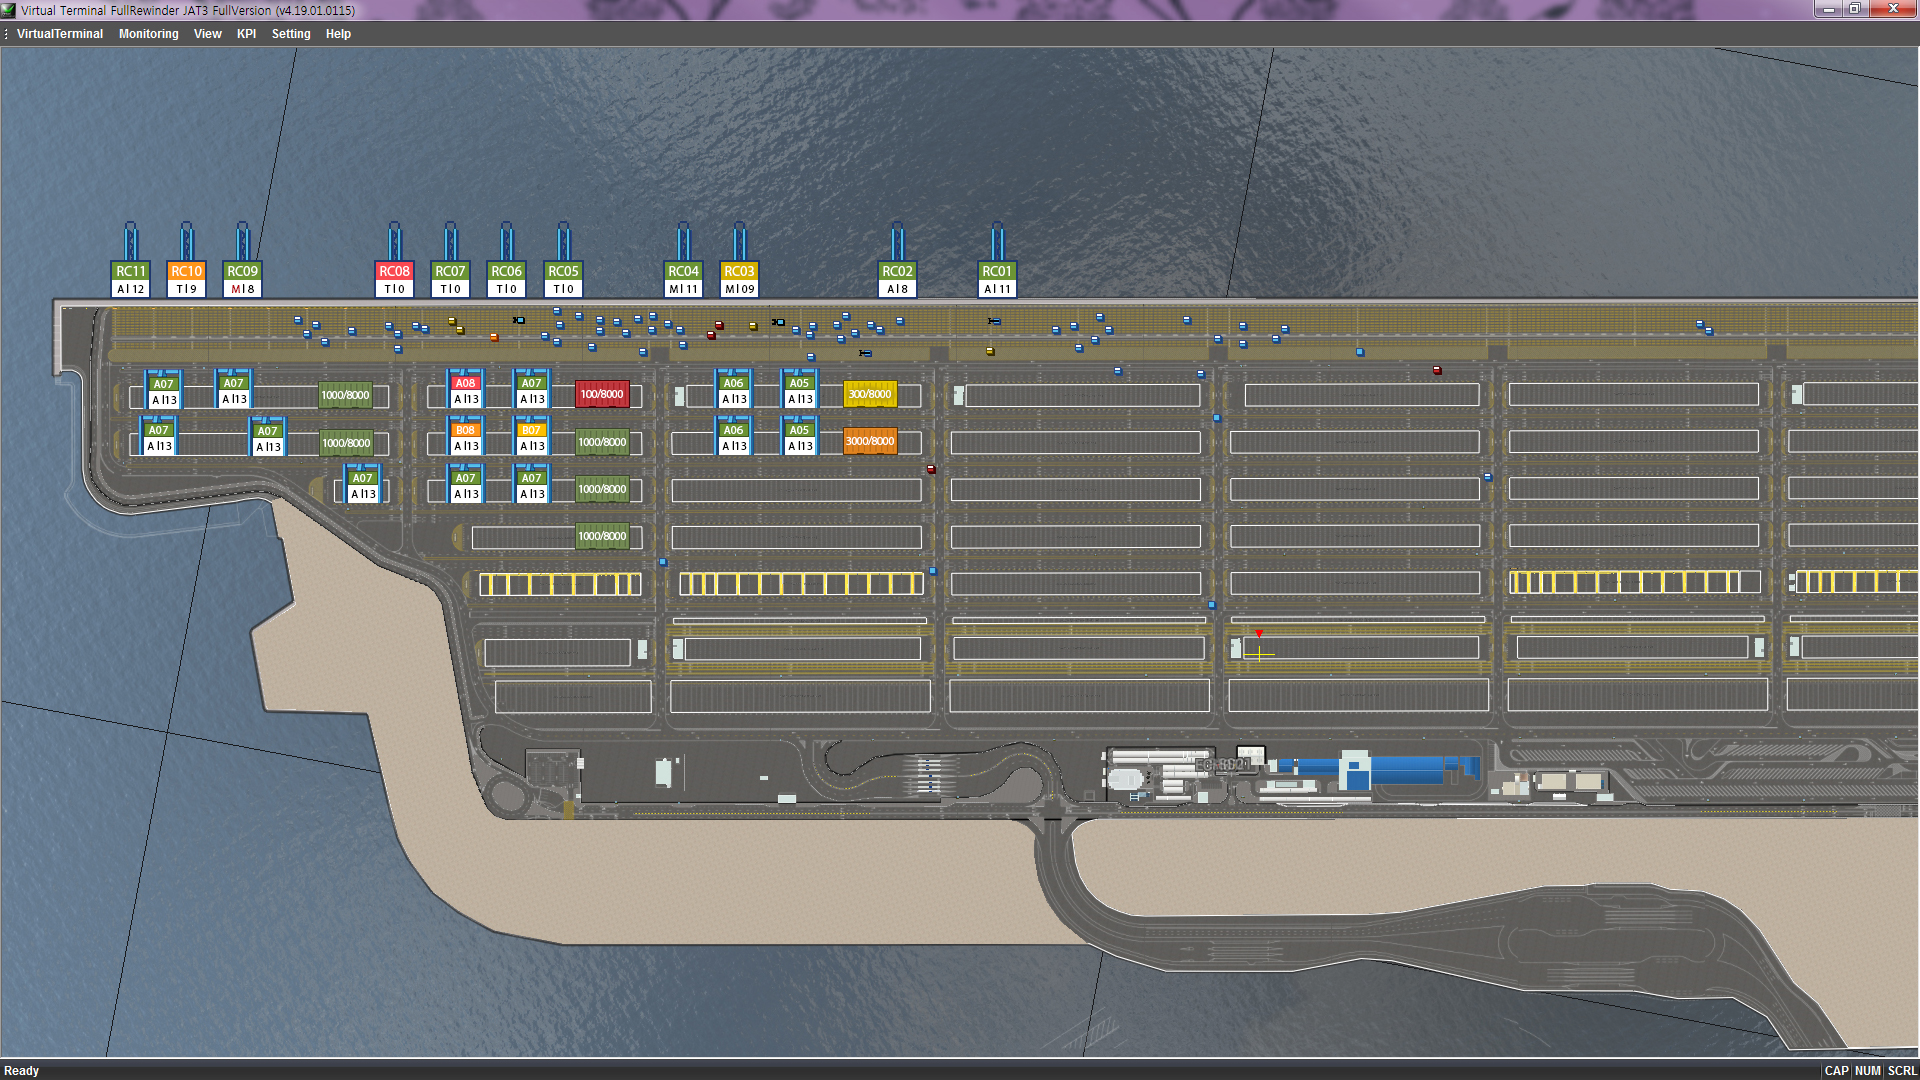1920x1080 pixels.
Task: Open the Setting menu
Action: point(291,34)
